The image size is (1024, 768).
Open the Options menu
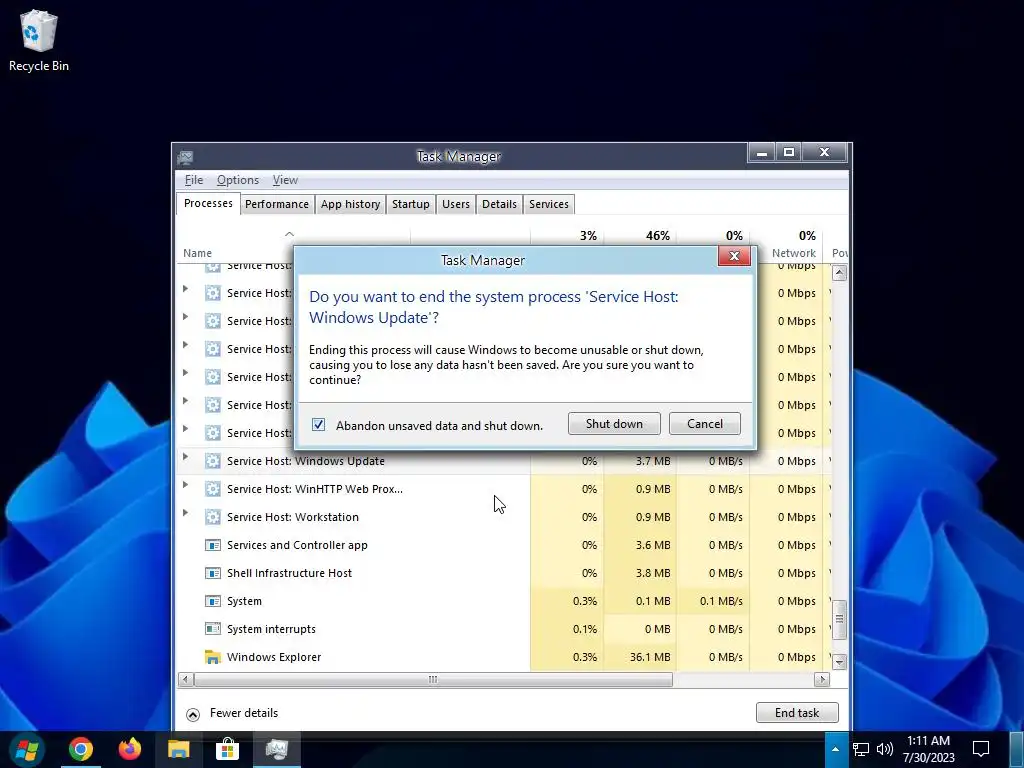click(238, 180)
